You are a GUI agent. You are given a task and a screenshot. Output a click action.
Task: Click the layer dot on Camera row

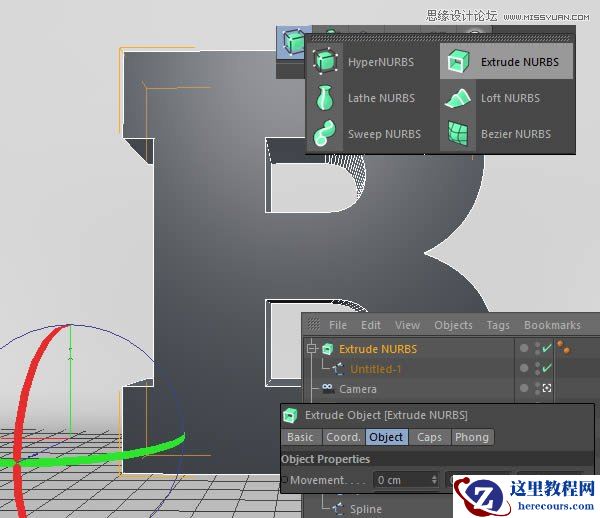524,388
